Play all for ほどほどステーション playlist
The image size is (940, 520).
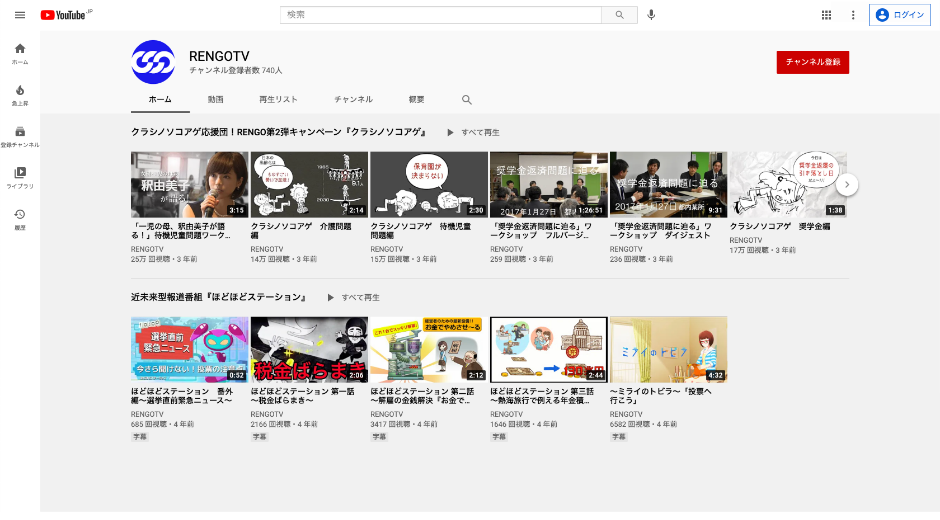click(x=354, y=297)
